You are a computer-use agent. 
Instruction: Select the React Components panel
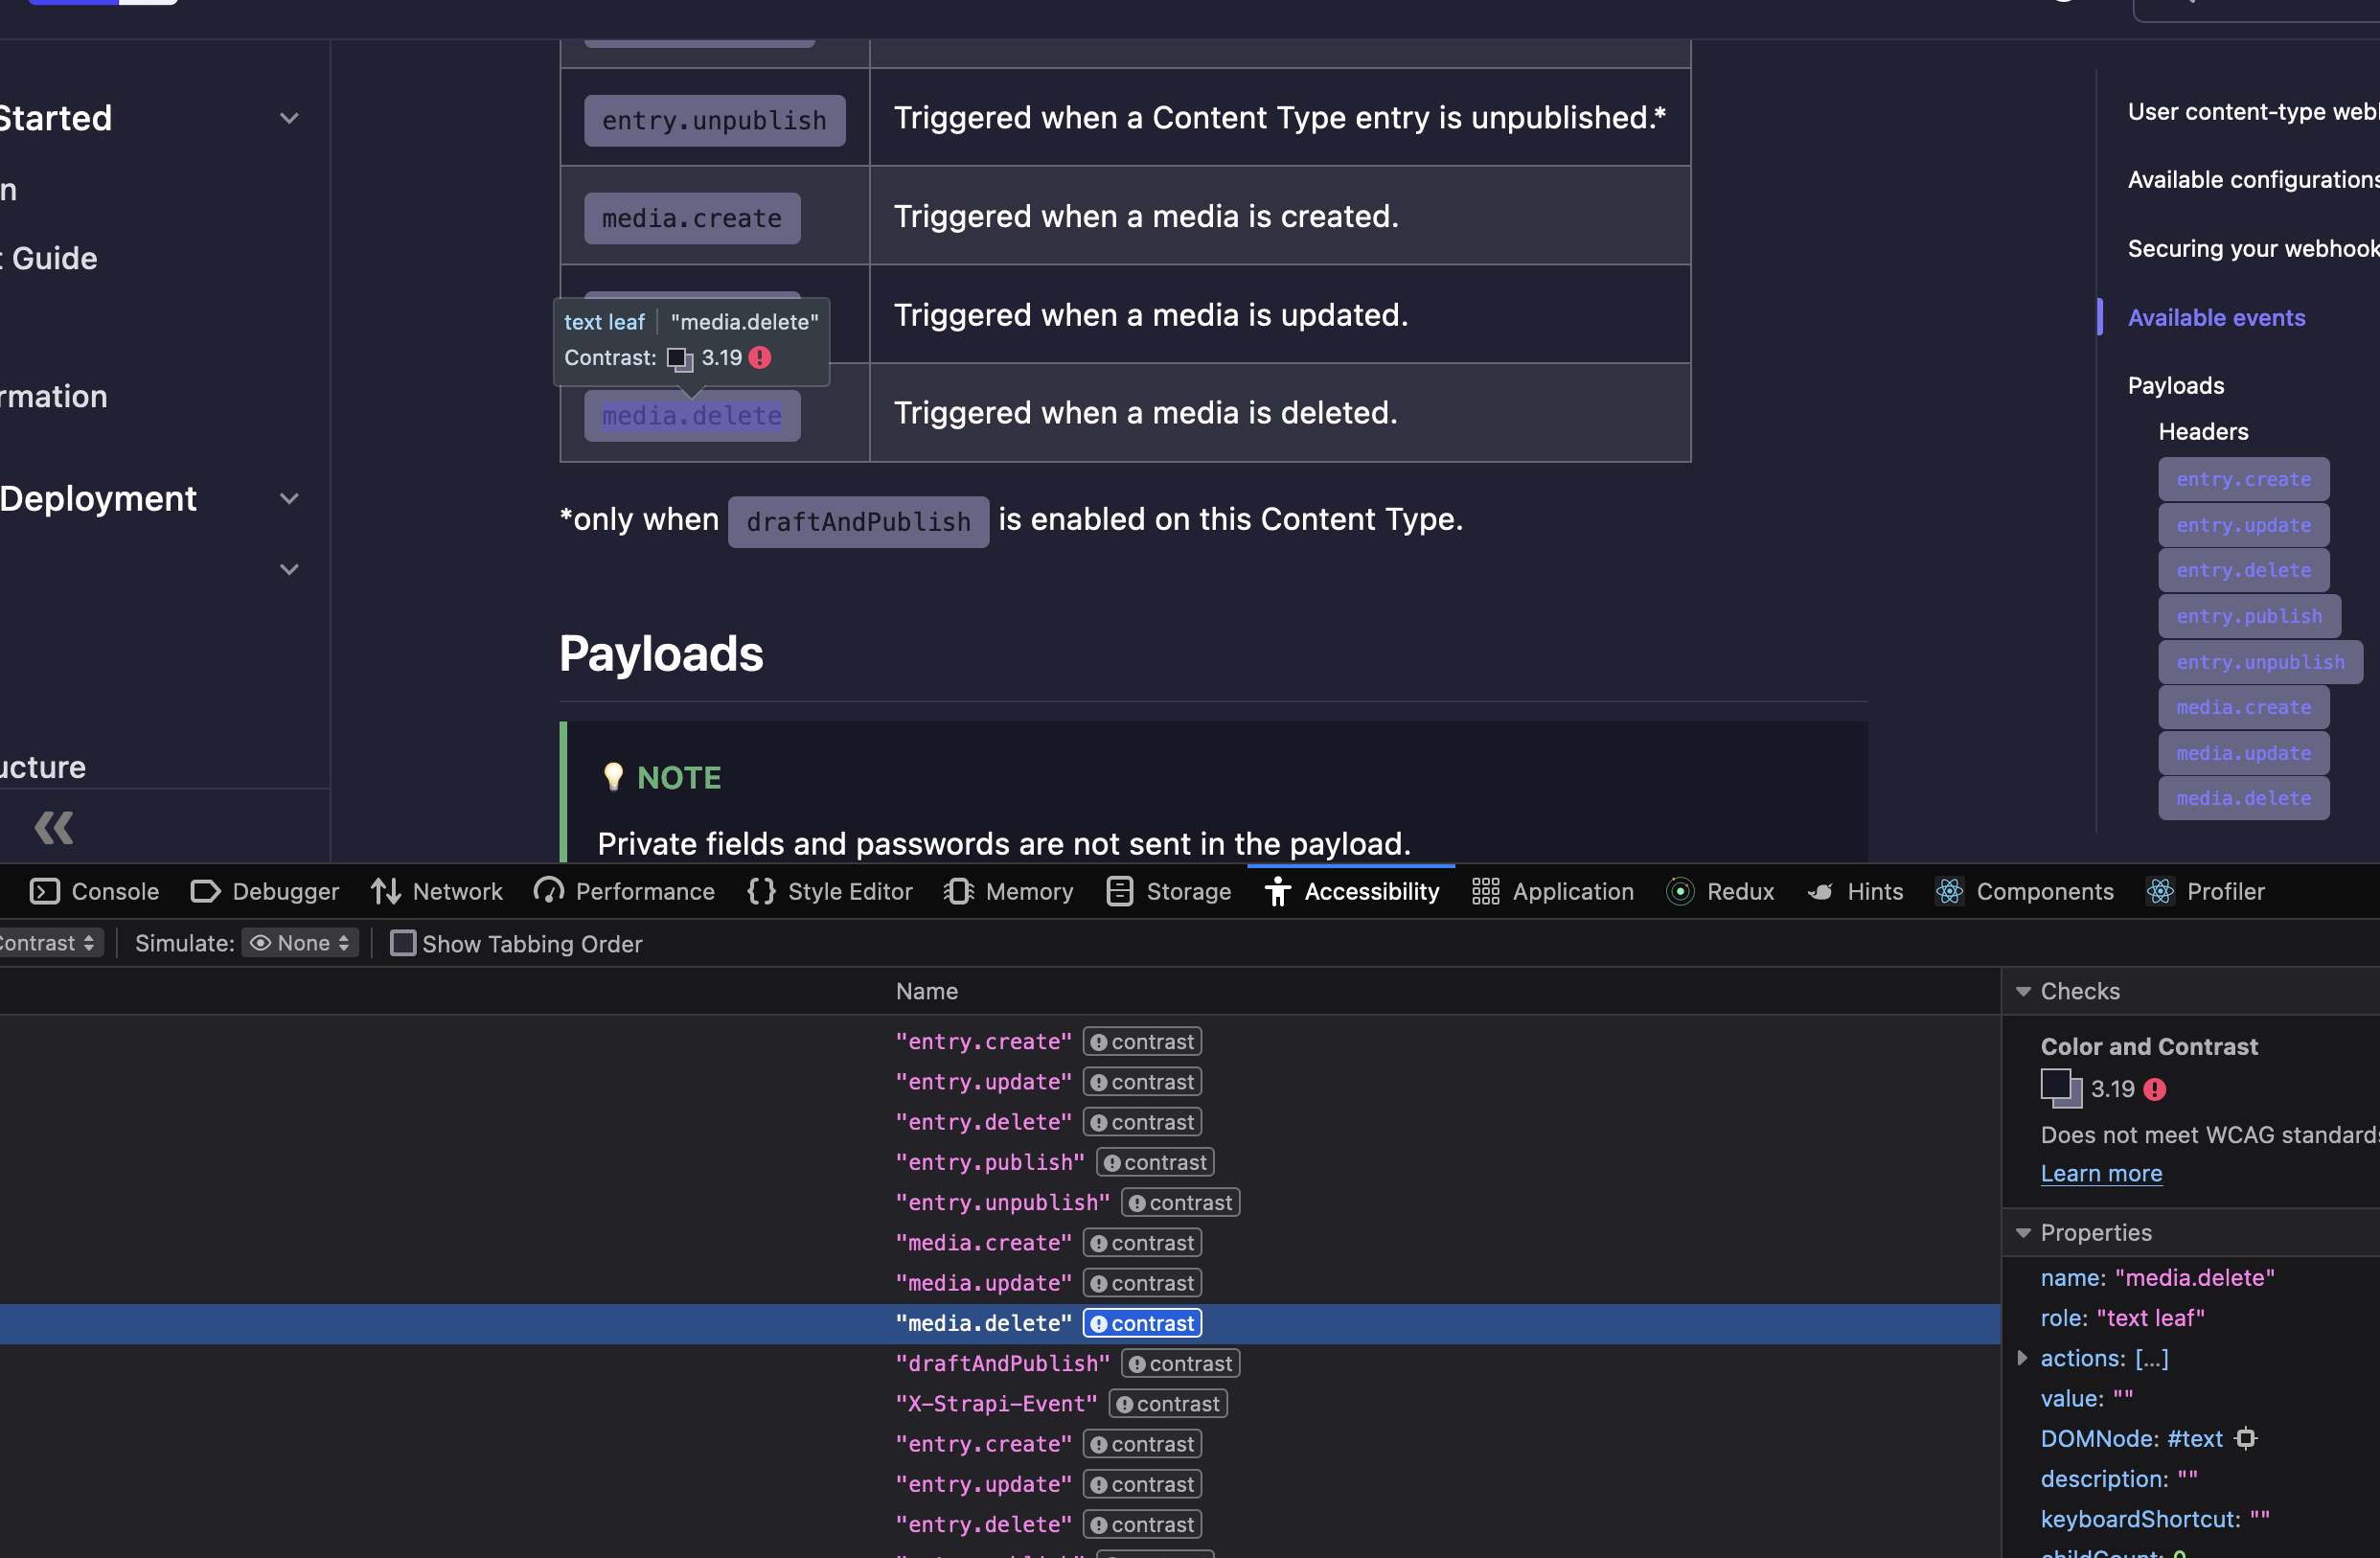[2024, 891]
